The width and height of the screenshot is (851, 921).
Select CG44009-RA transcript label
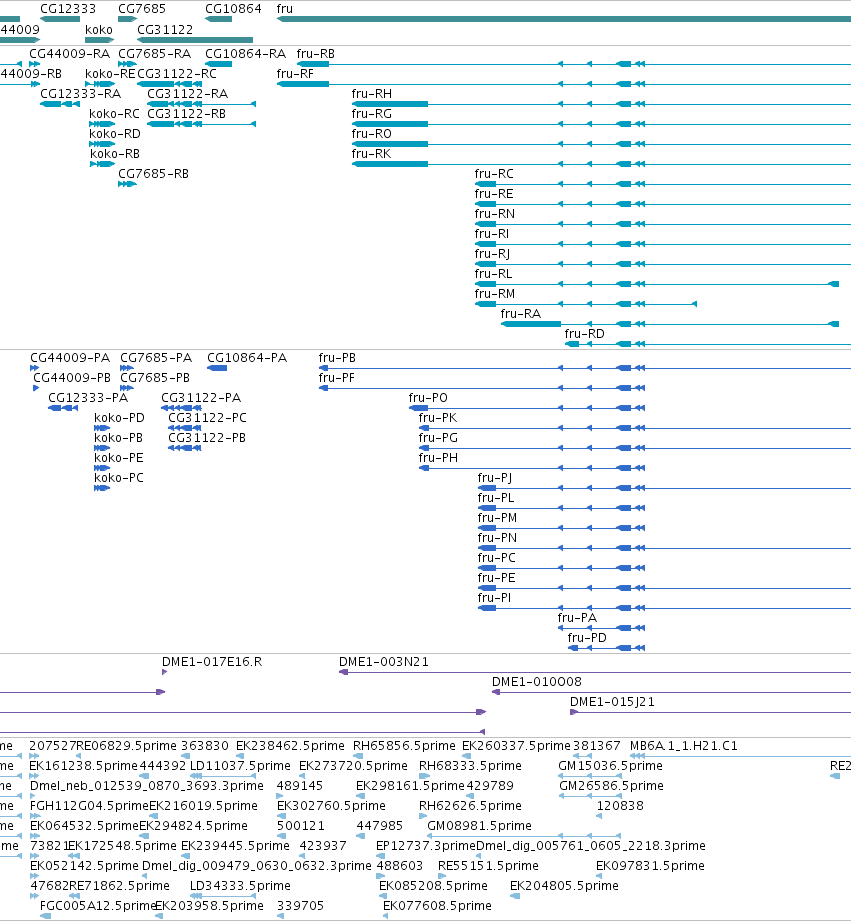69,53
